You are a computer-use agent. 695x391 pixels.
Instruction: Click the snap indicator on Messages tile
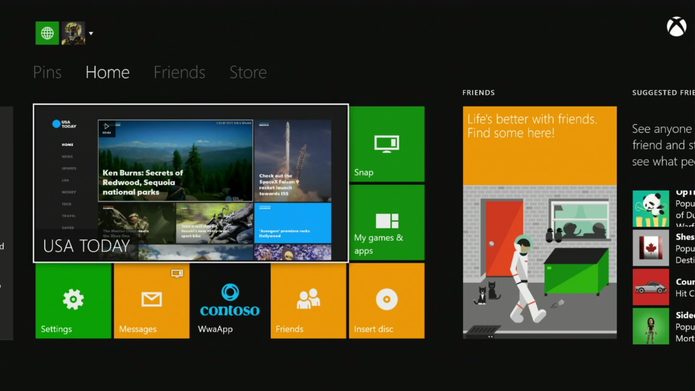pos(177,273)
